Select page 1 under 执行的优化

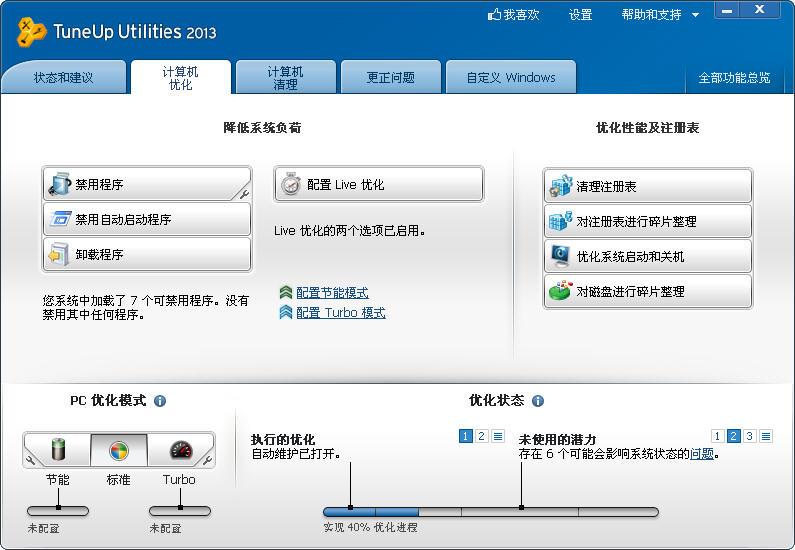pos(465,436)
